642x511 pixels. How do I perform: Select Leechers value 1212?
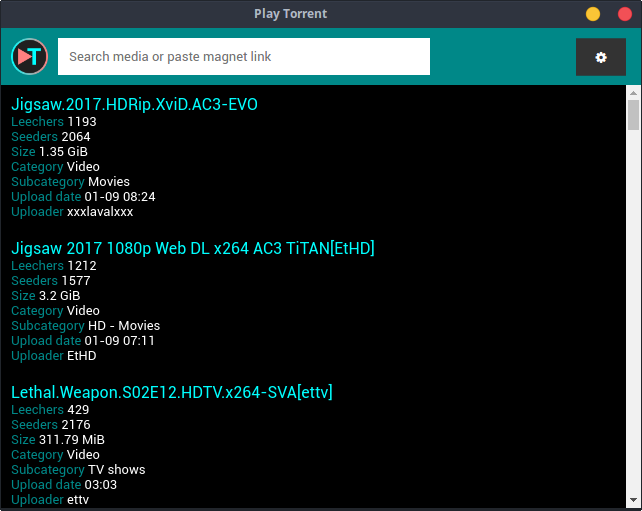pos(82,266)
